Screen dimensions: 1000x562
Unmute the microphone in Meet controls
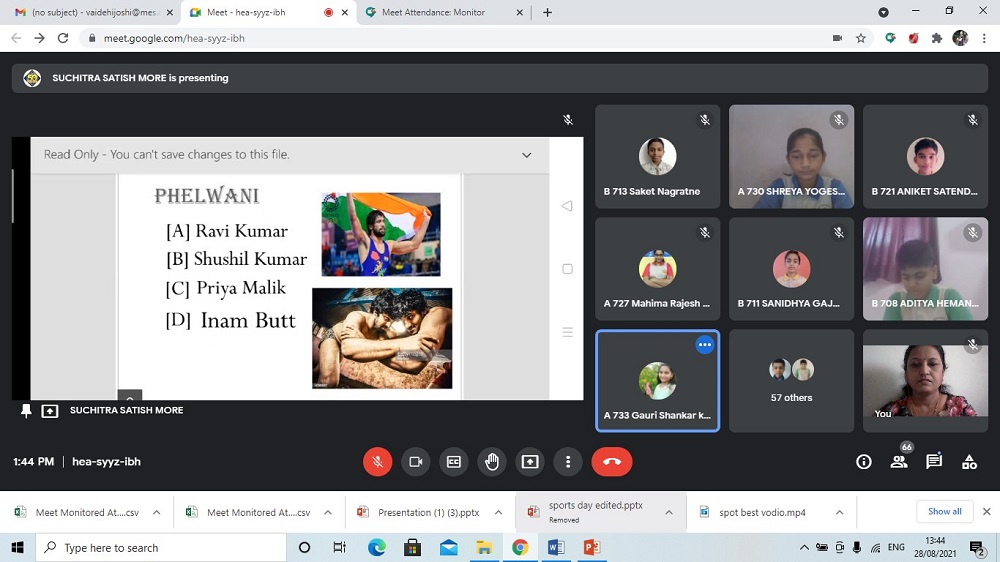click(377, 462)
